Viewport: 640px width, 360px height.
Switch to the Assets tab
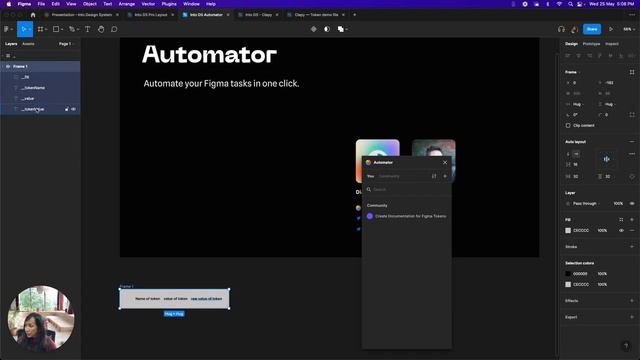pos(28,44)
